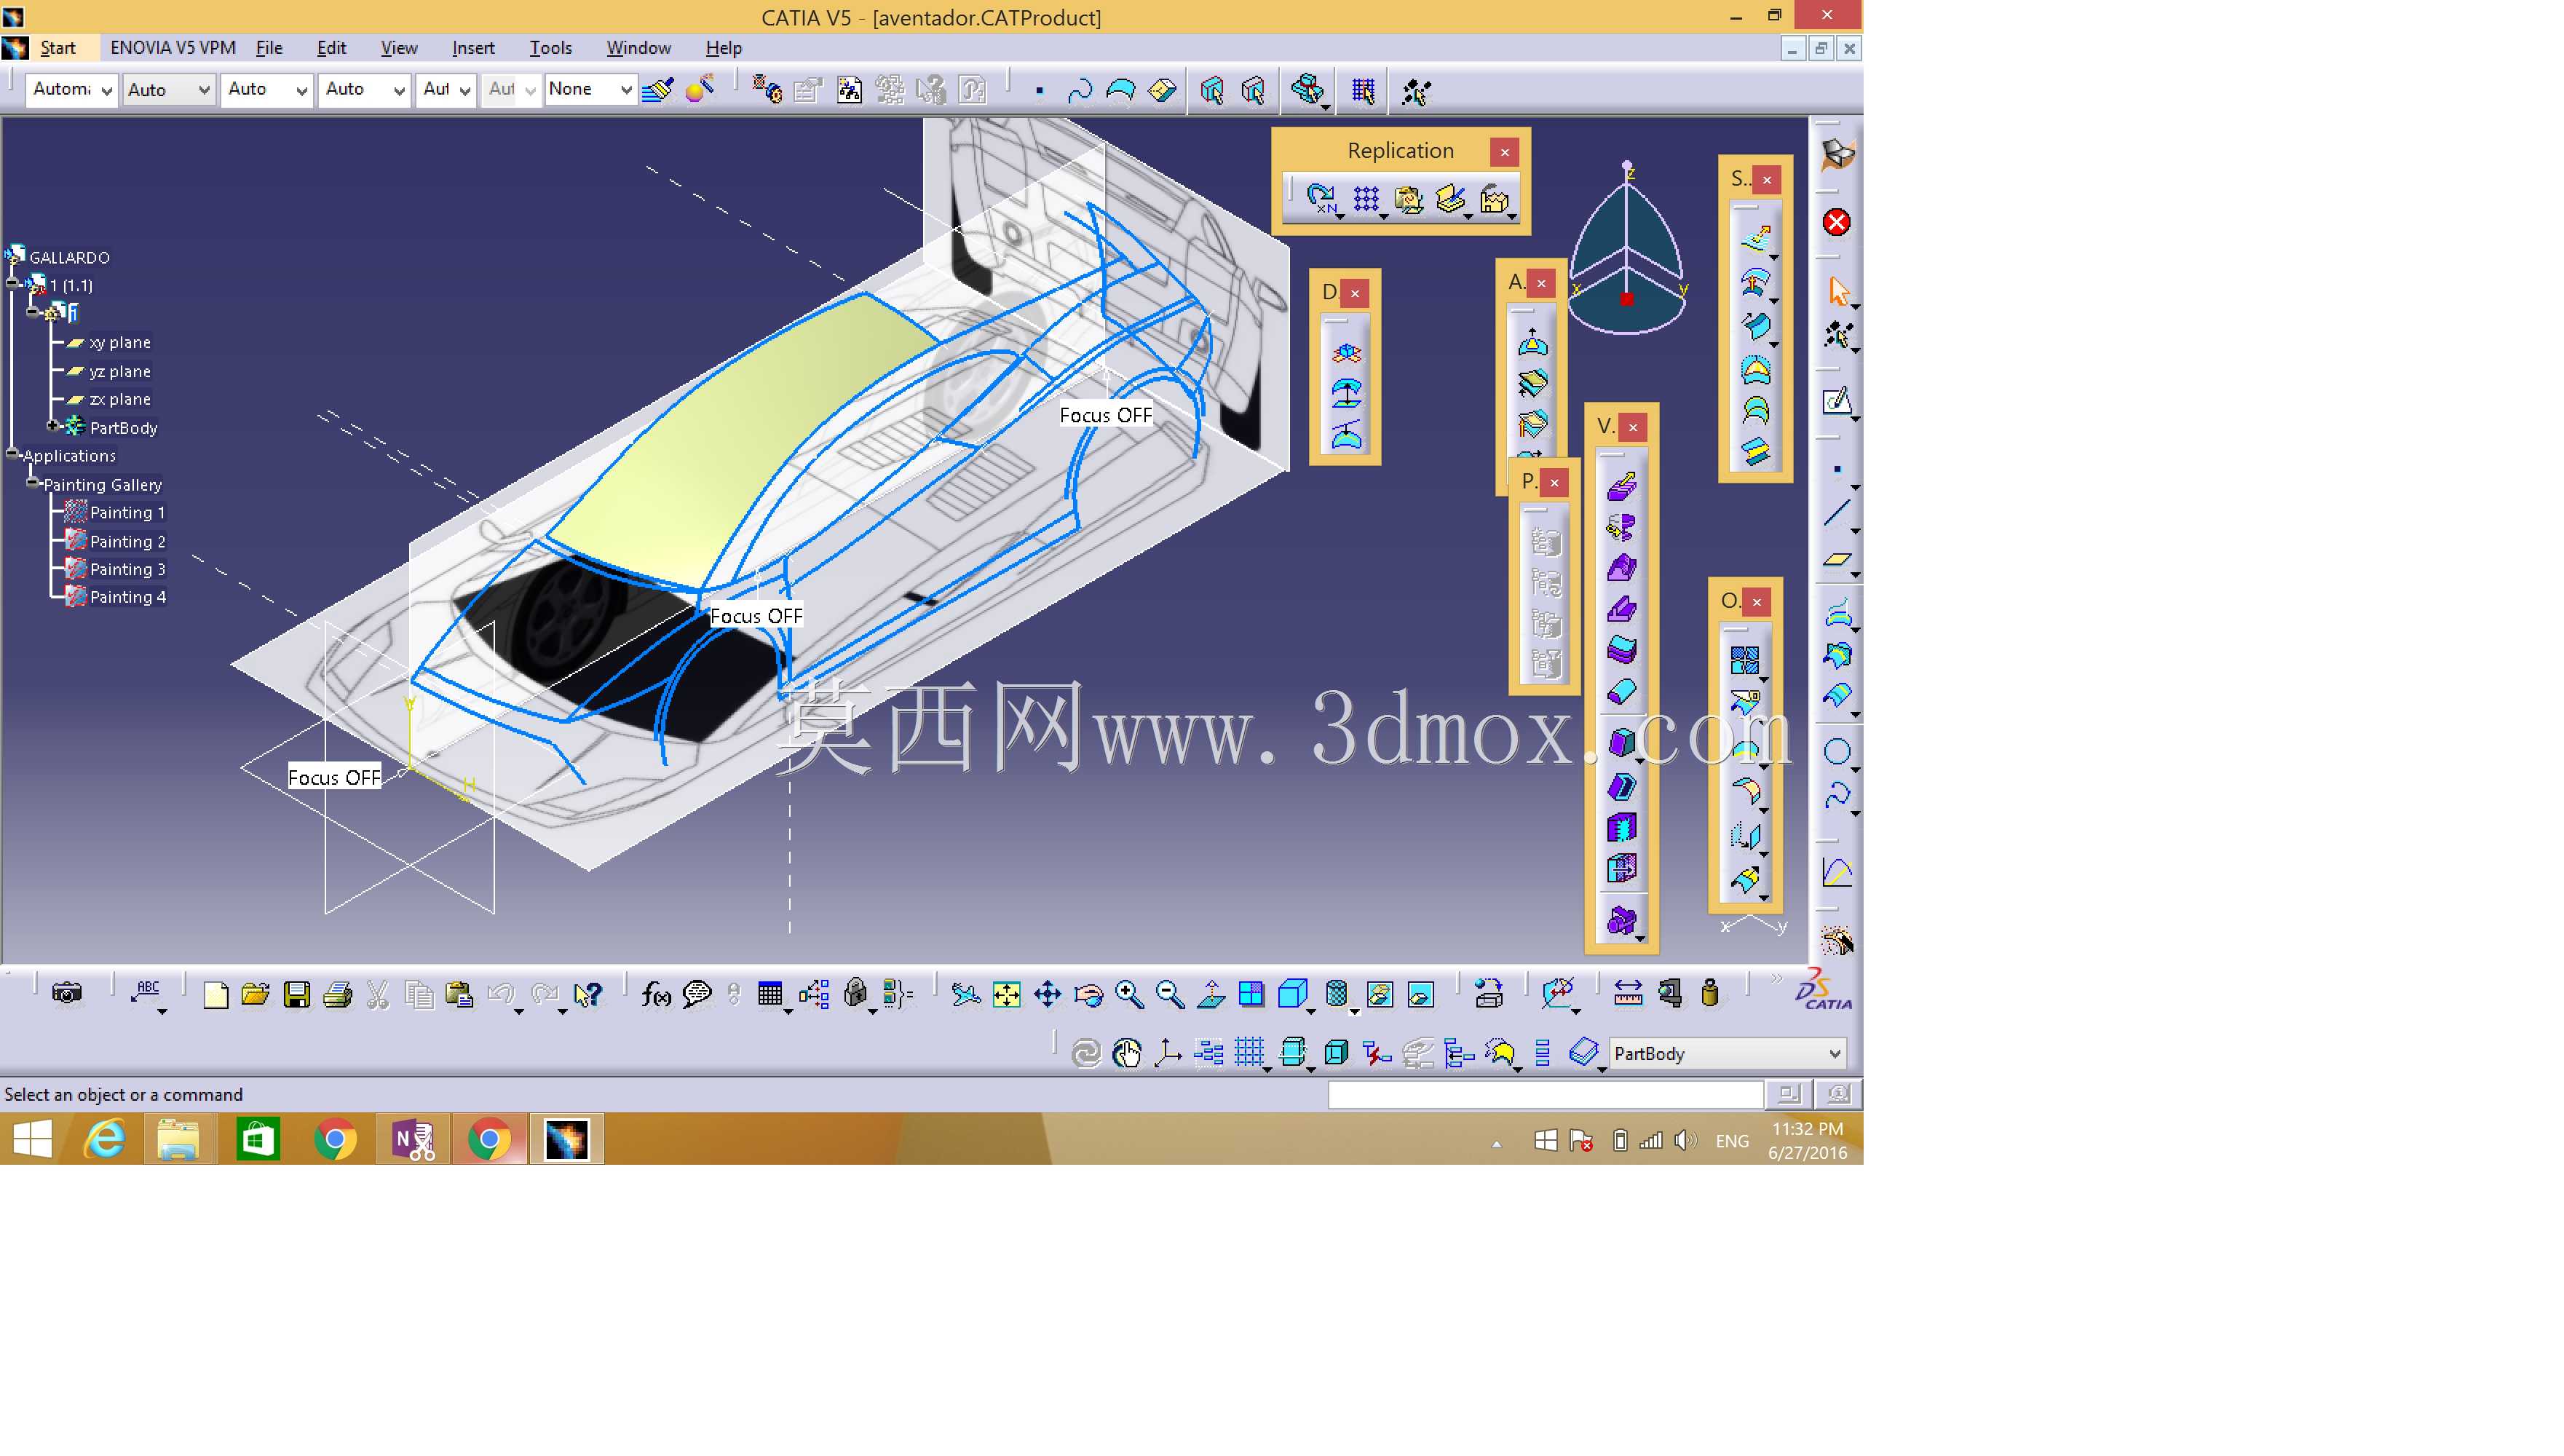
Task: Activate the What's This help cursor
Action: (589, 994)
